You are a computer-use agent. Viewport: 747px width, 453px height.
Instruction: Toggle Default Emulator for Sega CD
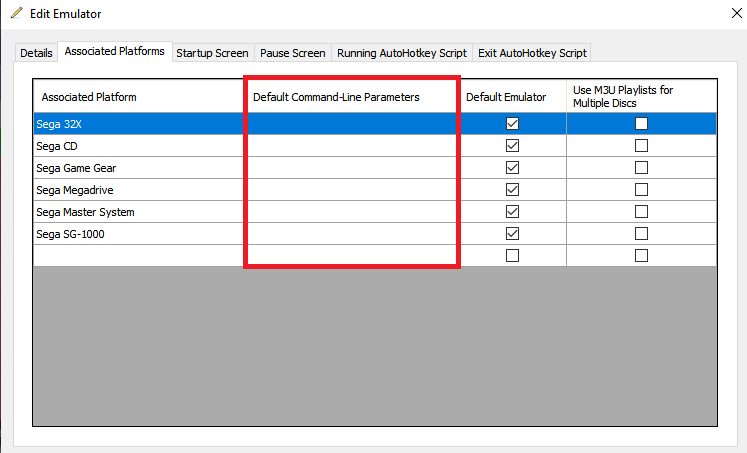(512, 146)
